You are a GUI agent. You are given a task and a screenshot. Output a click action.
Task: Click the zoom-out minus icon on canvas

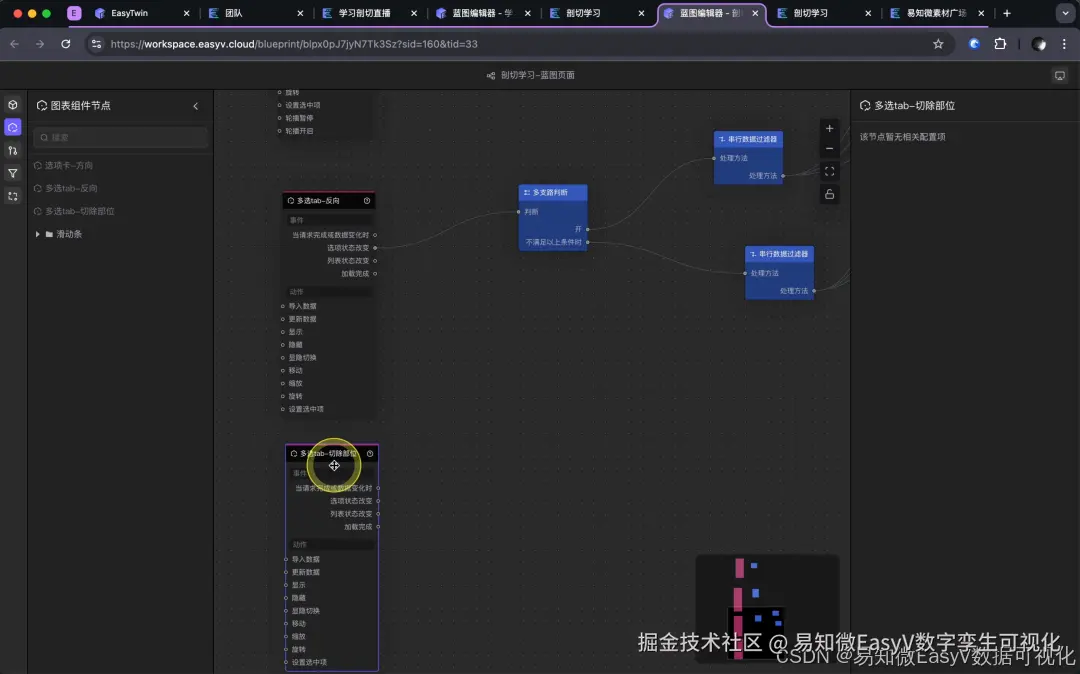point(829,149)
